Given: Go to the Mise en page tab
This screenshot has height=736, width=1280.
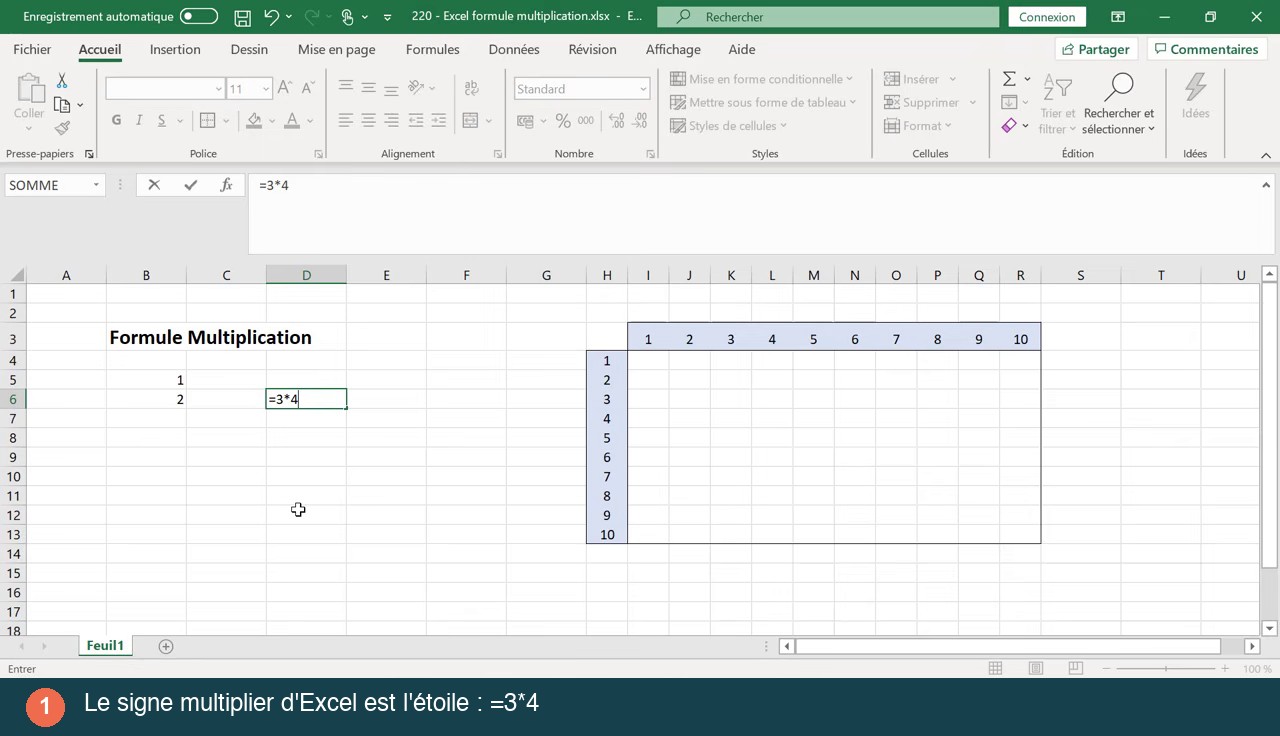Looking at the screenshot, I should (337, 49).
